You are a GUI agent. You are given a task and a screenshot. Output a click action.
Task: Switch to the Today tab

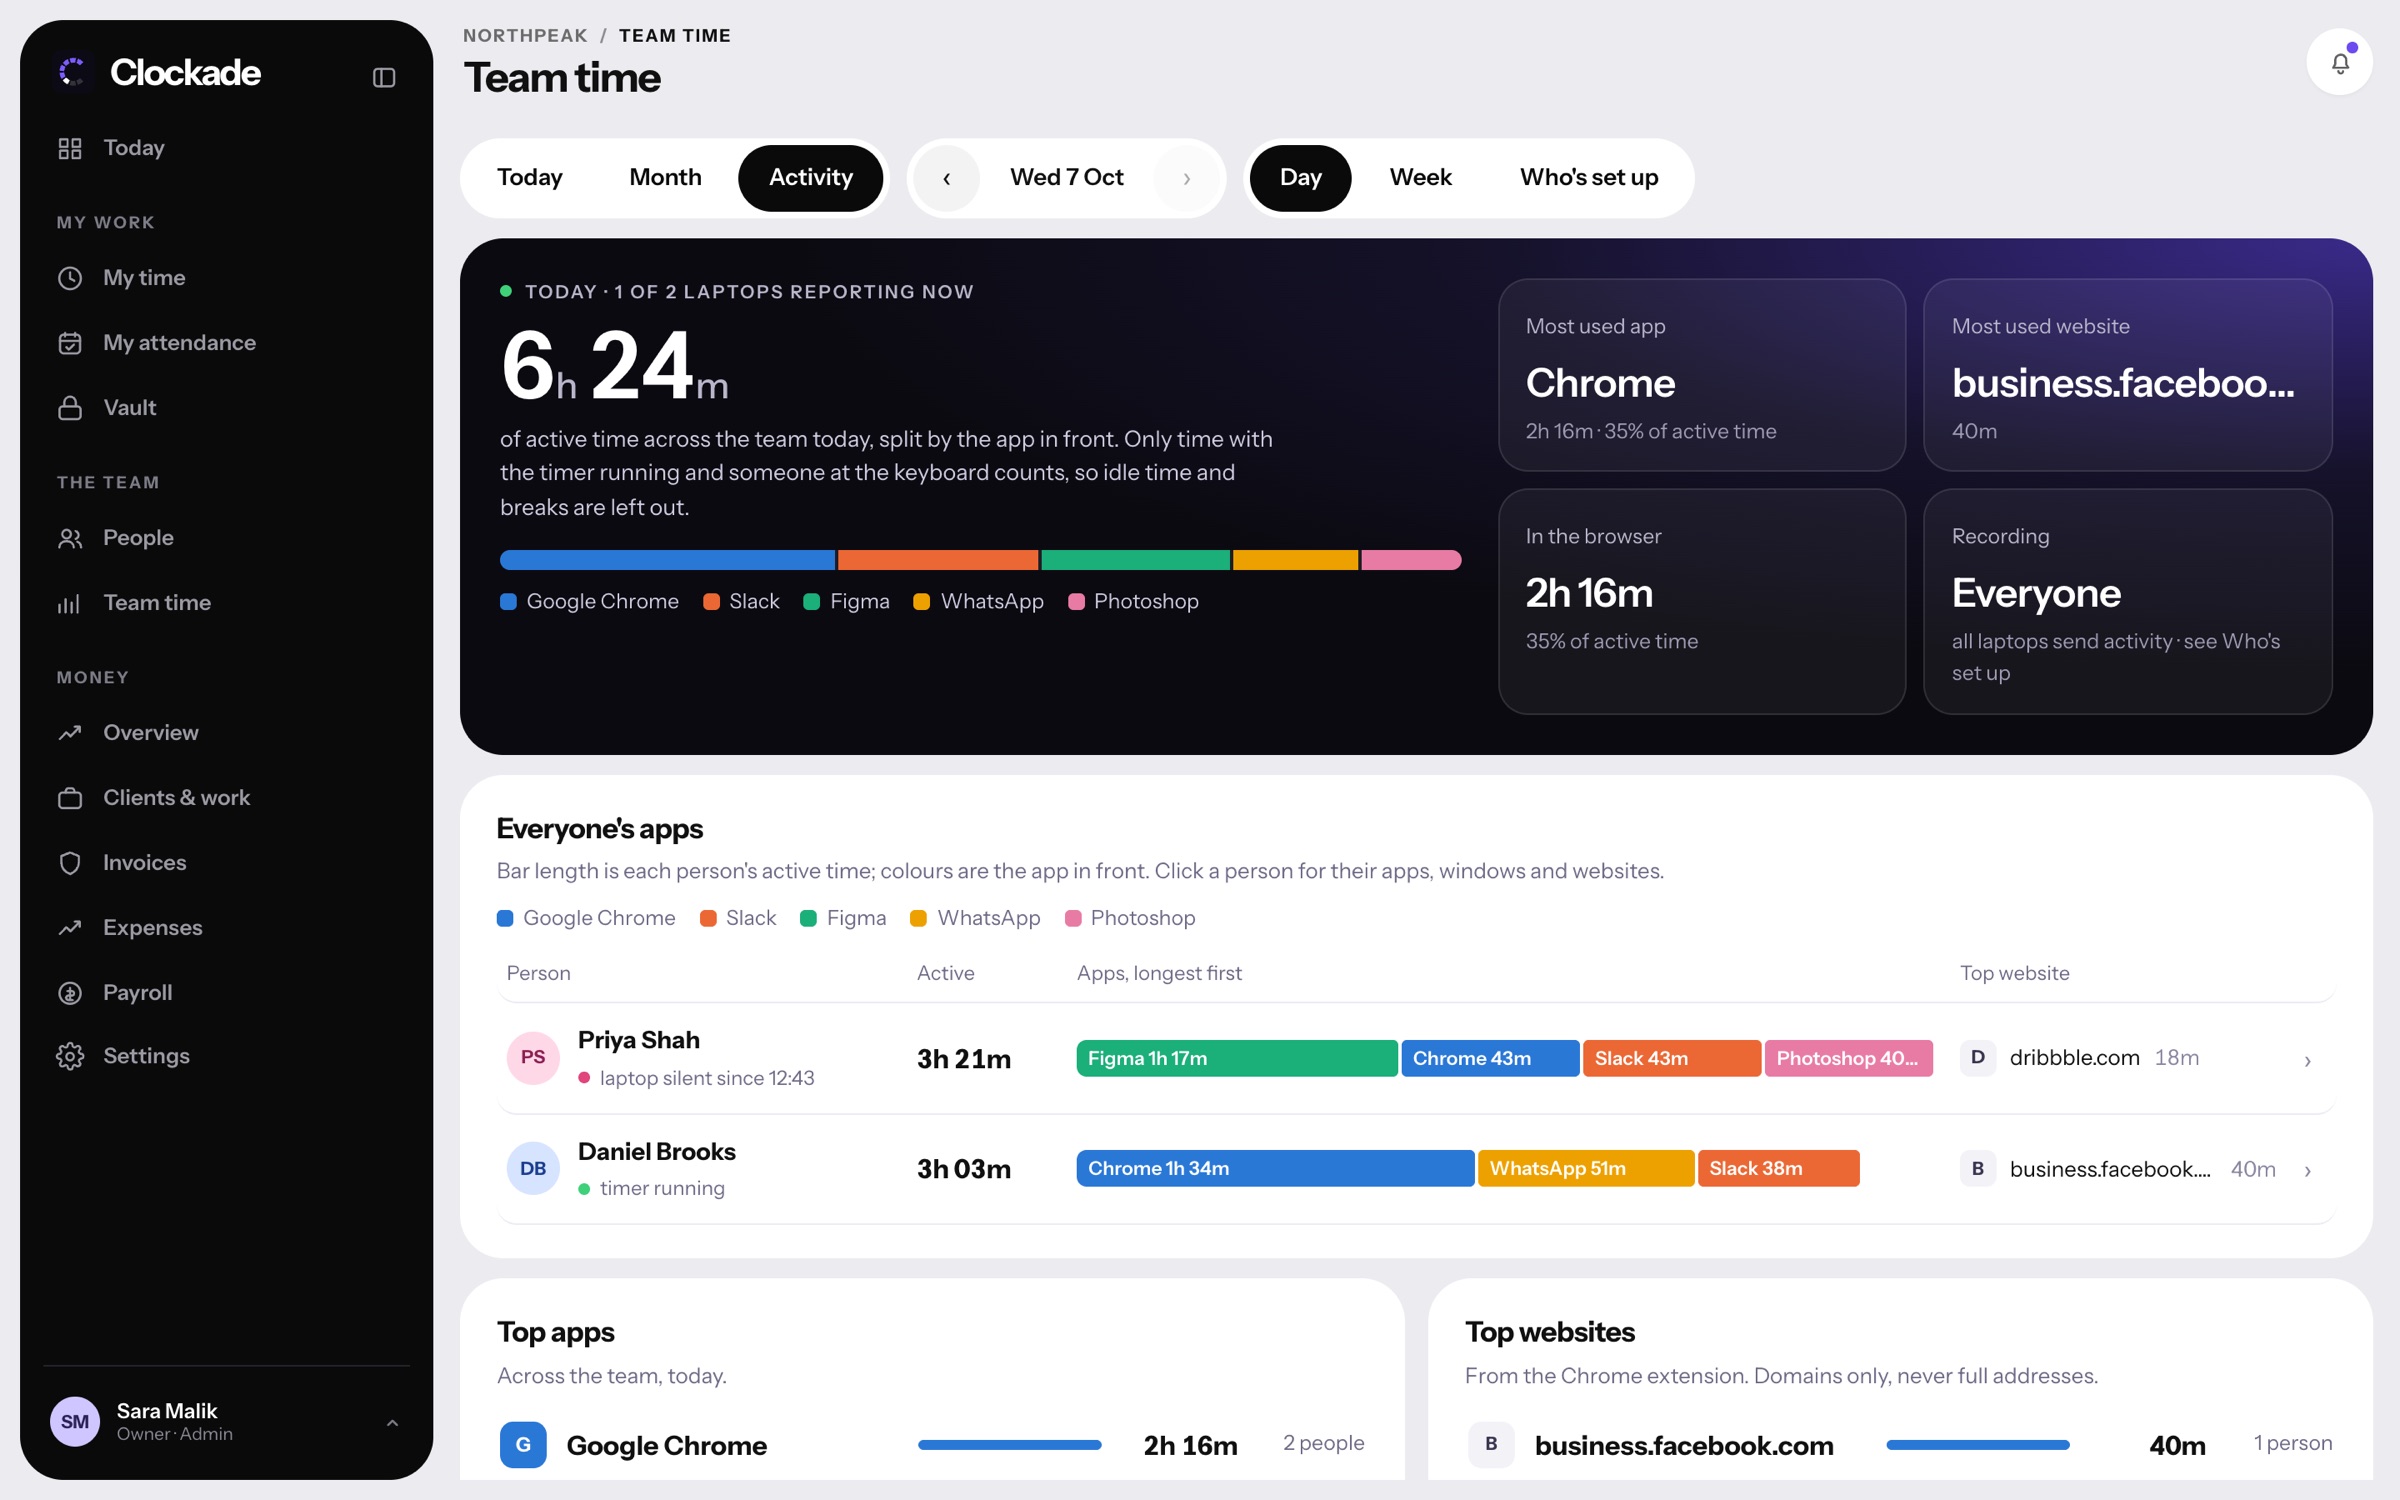[530, 178]
